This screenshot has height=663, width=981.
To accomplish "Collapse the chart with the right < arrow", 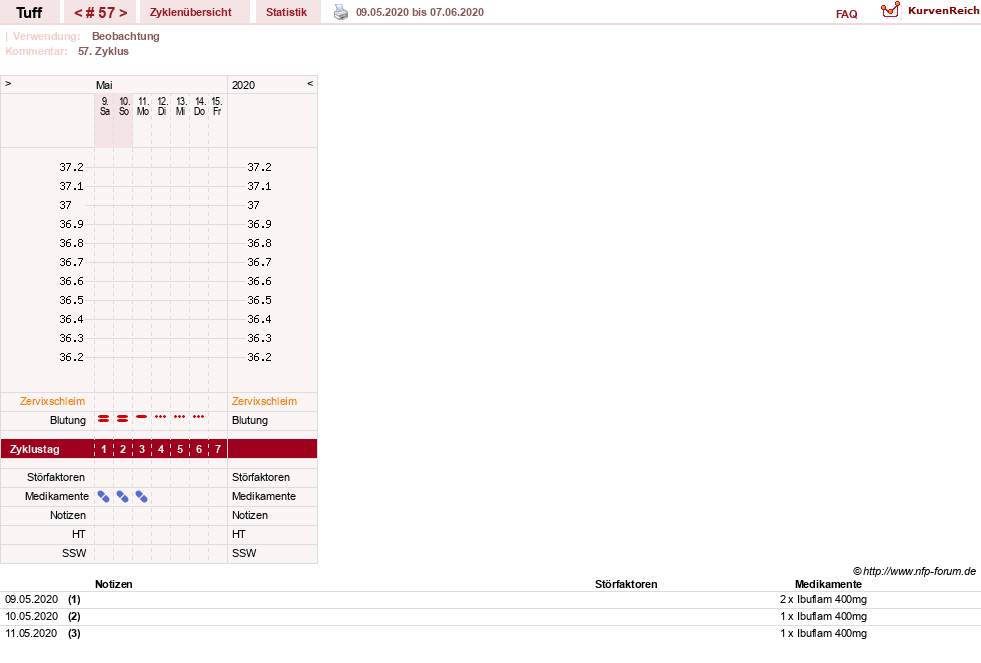I will (x=310, y=83).
